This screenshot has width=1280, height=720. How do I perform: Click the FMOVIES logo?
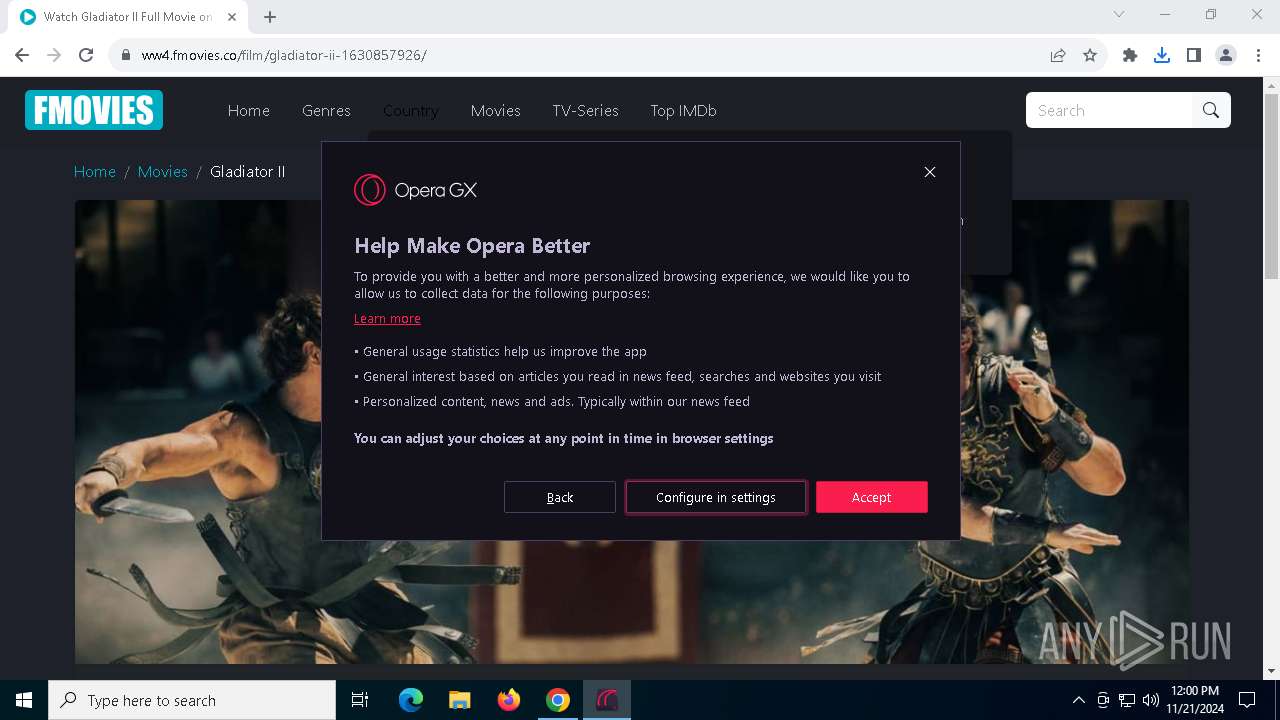click(94, 110)
